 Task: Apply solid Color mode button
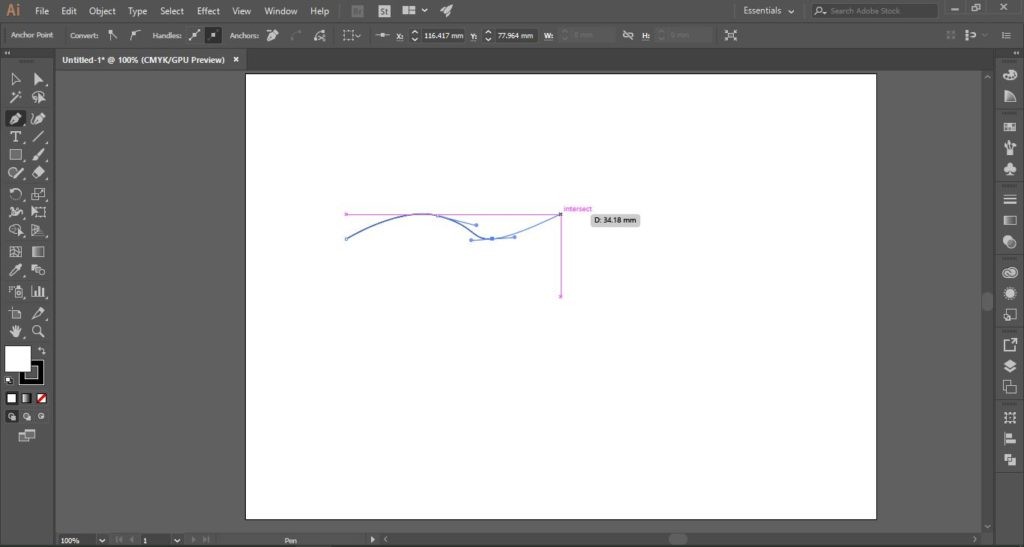click(x=11, y=398)
